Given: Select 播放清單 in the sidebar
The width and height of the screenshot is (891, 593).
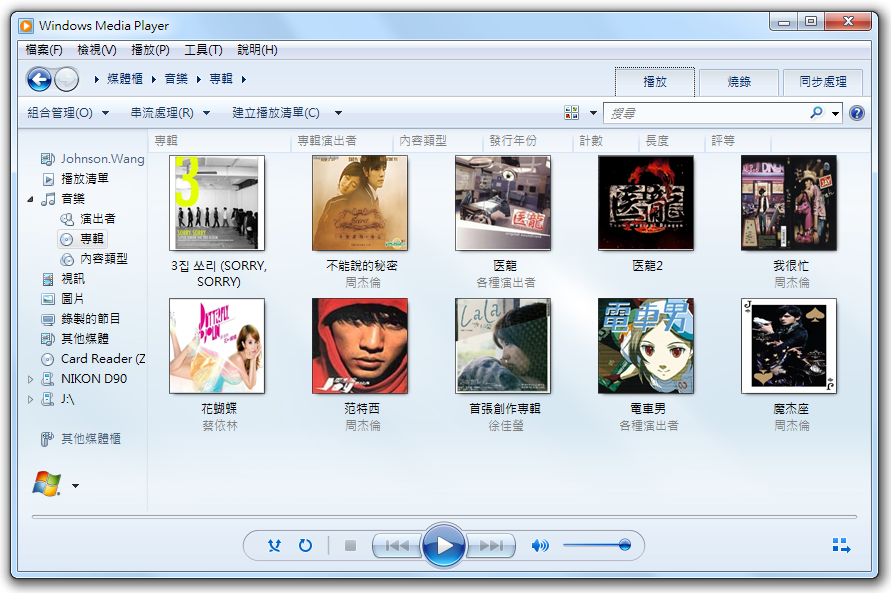Looking at the screenshot, I should pos(76,179).
